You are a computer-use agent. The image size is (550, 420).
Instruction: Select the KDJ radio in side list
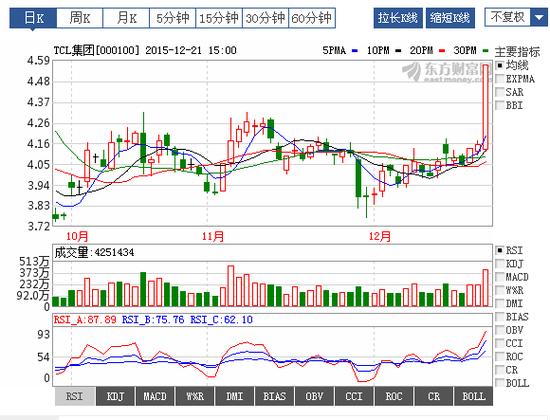(x=500, y=264)
